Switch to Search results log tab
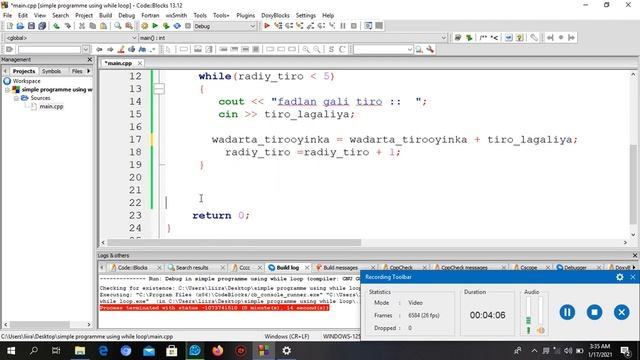640x360 pixels. click(x=192, y=267)
